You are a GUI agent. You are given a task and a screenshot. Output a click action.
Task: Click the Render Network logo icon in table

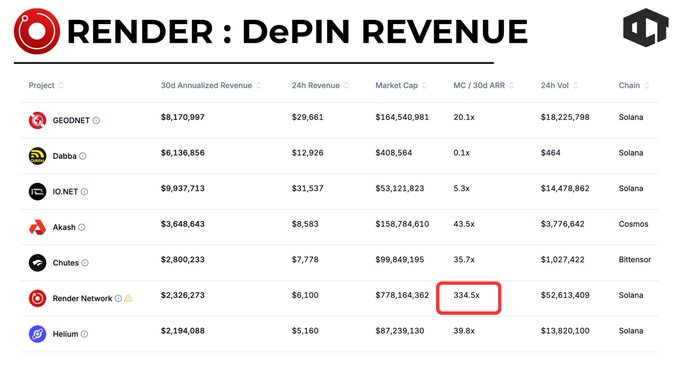(x=37, y=298)
